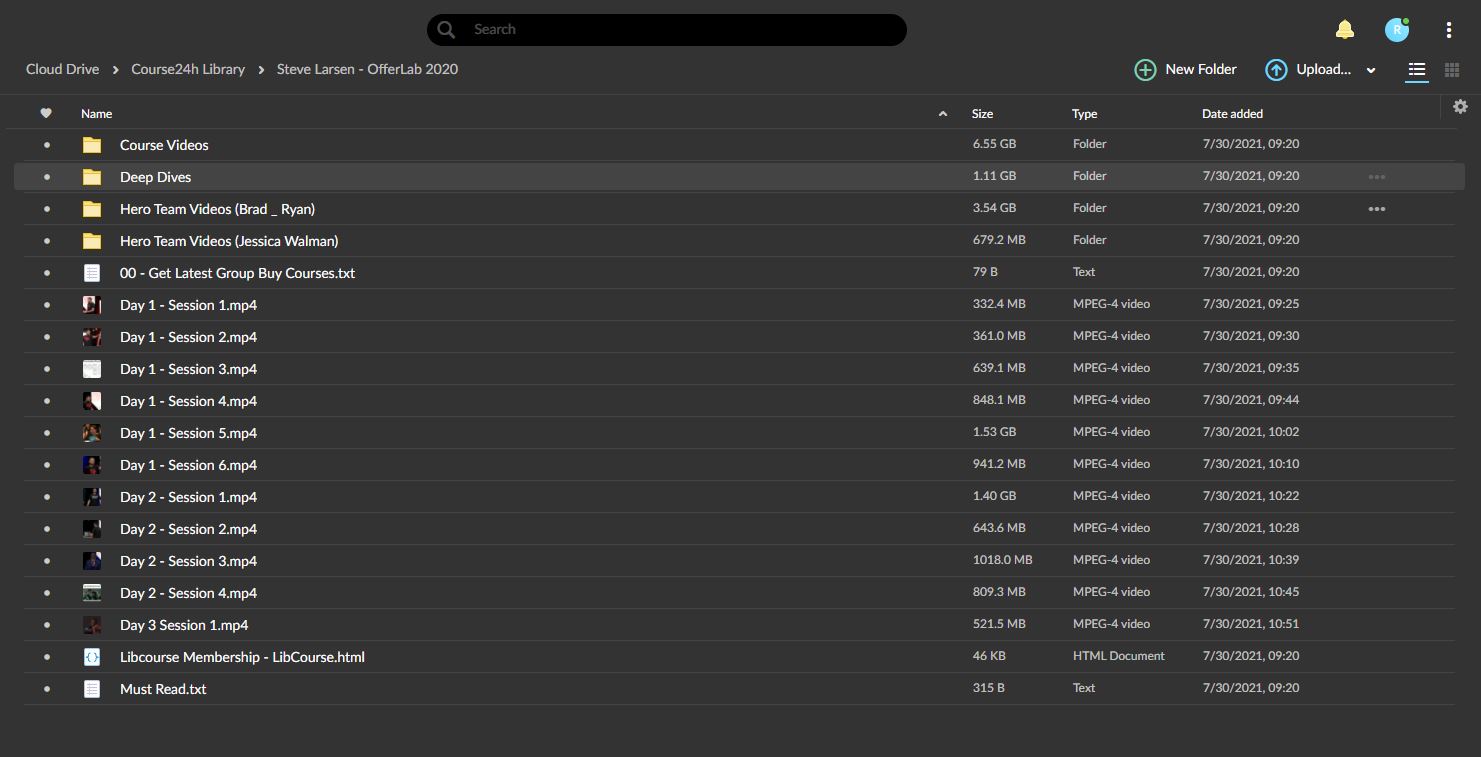The width and height of the screenshot is (1481, 757).
Task: Select Day 2 - Session 3.mp4 file name
Action: click(188, 561)
